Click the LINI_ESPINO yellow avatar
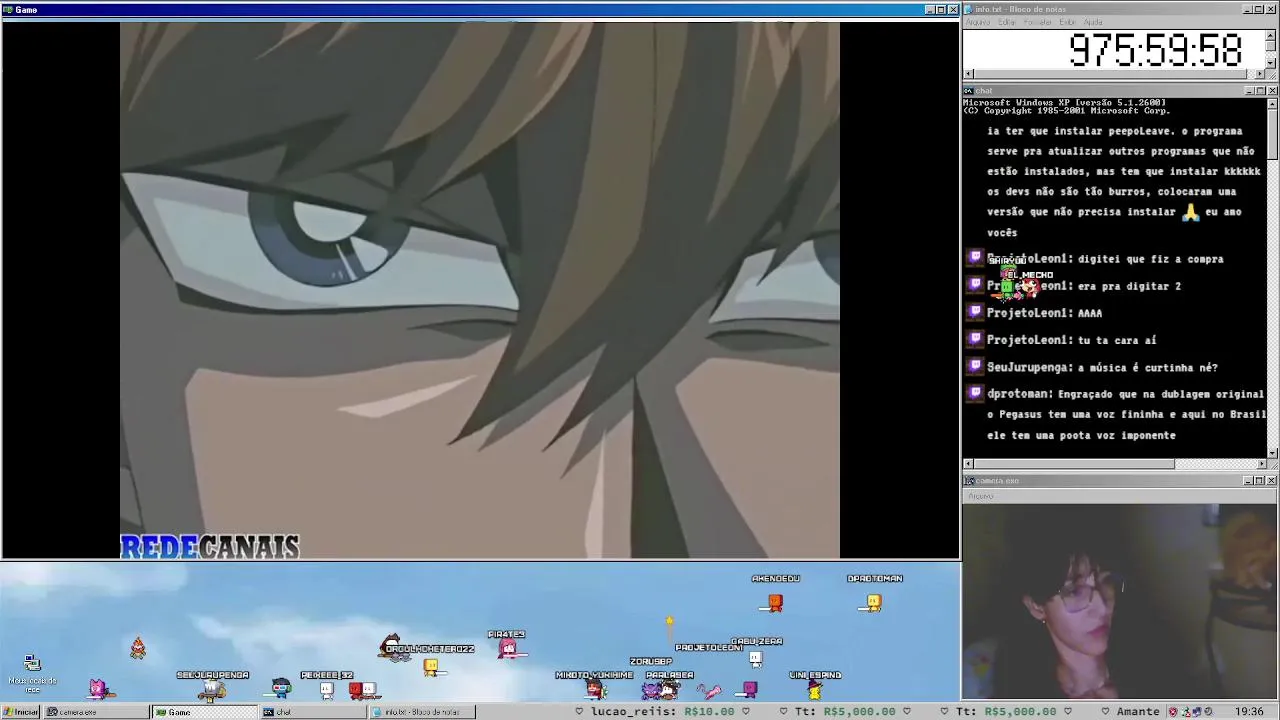The image size is (1280, 720). pyautogui.click(x=815, y=690)
